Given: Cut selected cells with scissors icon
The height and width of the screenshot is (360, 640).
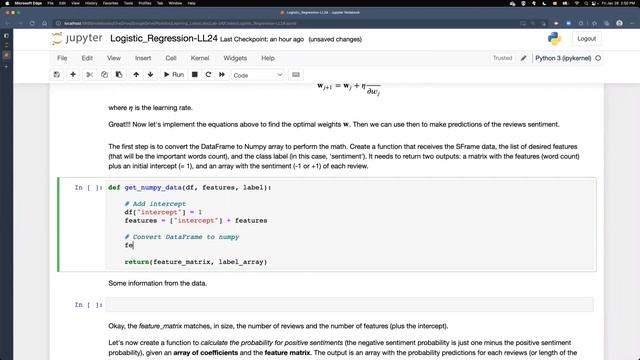Looking at the screenshot, I should pyautogui.click(x=89, y=75).
